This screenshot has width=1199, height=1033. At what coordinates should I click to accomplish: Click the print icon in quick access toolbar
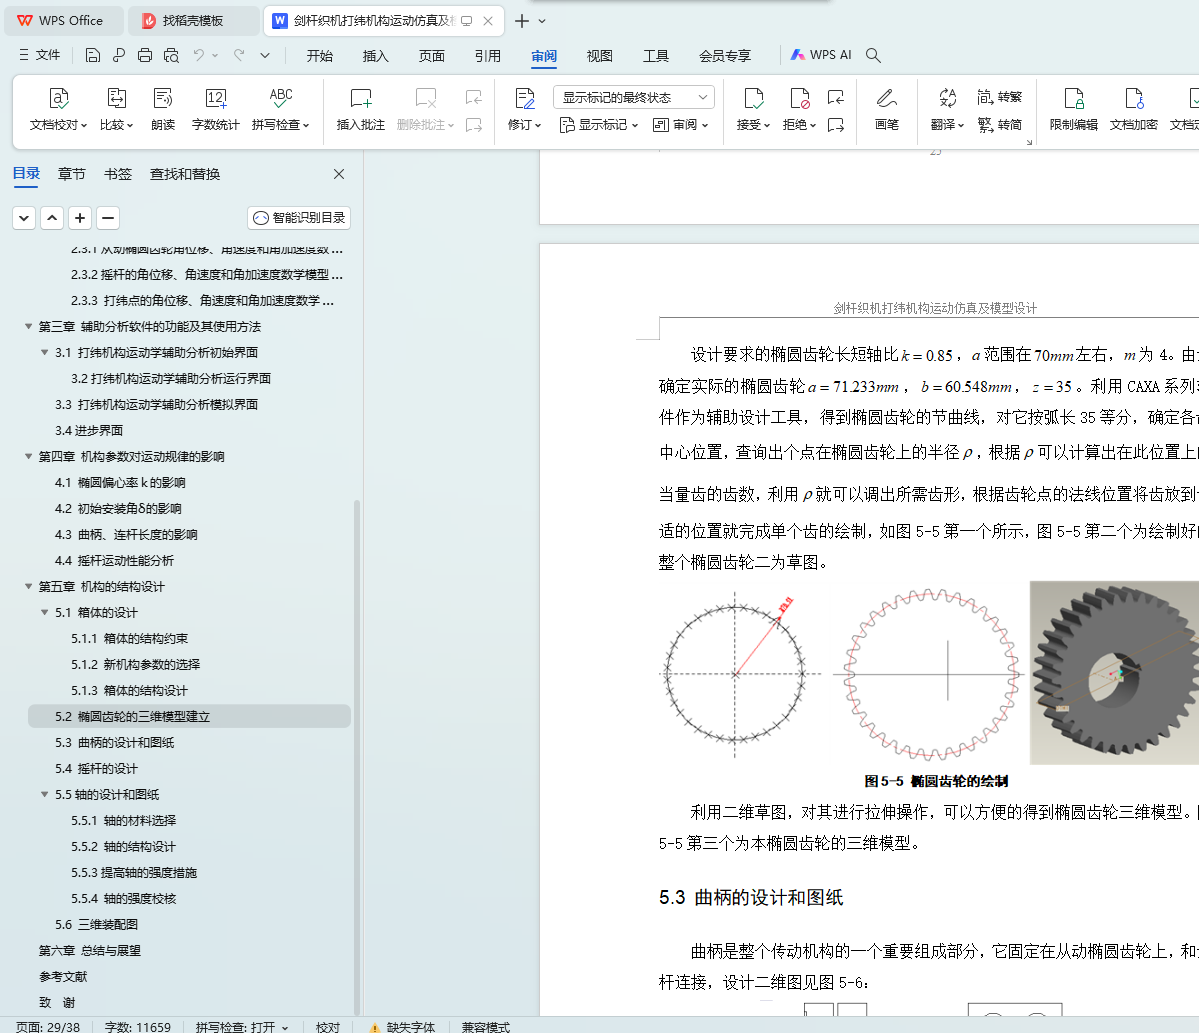coord(145,55)
